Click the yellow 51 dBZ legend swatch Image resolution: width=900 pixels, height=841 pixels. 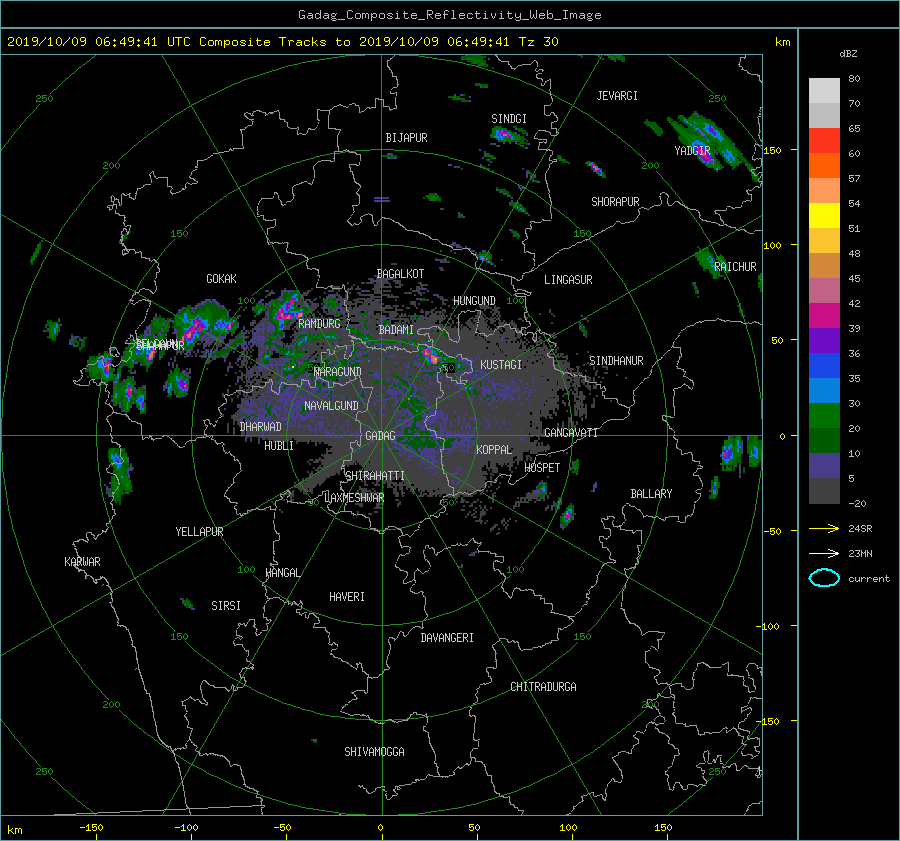click(x=824, y=215)
